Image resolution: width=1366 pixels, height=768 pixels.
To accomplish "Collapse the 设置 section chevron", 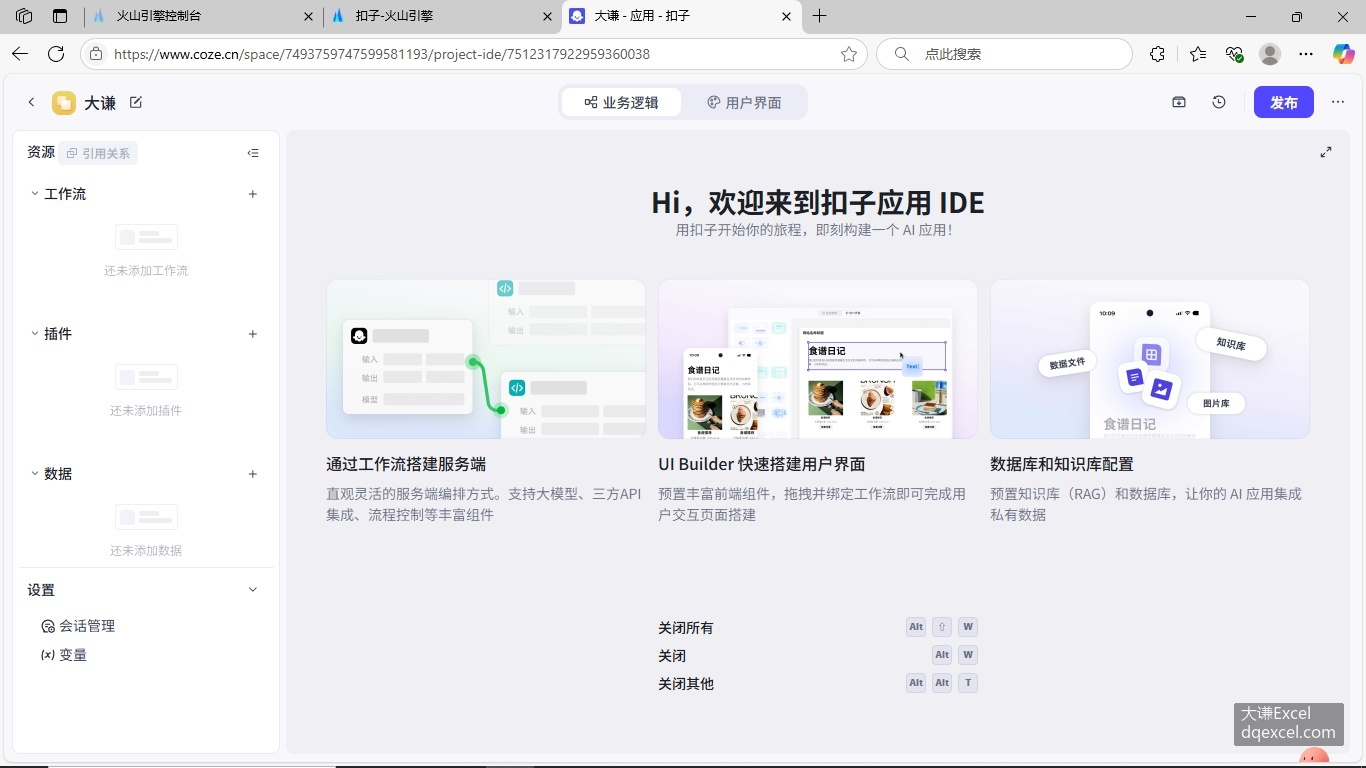I will (x=253, y=590).
